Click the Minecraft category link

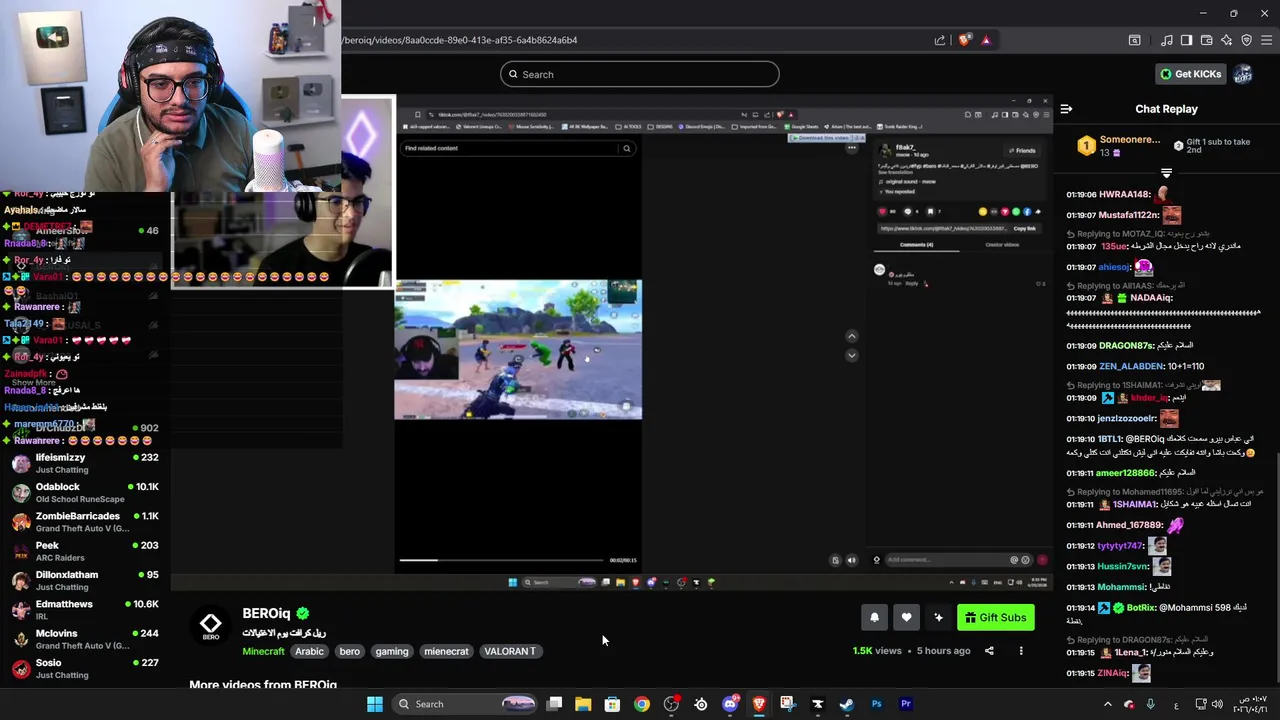coord(263,651)
